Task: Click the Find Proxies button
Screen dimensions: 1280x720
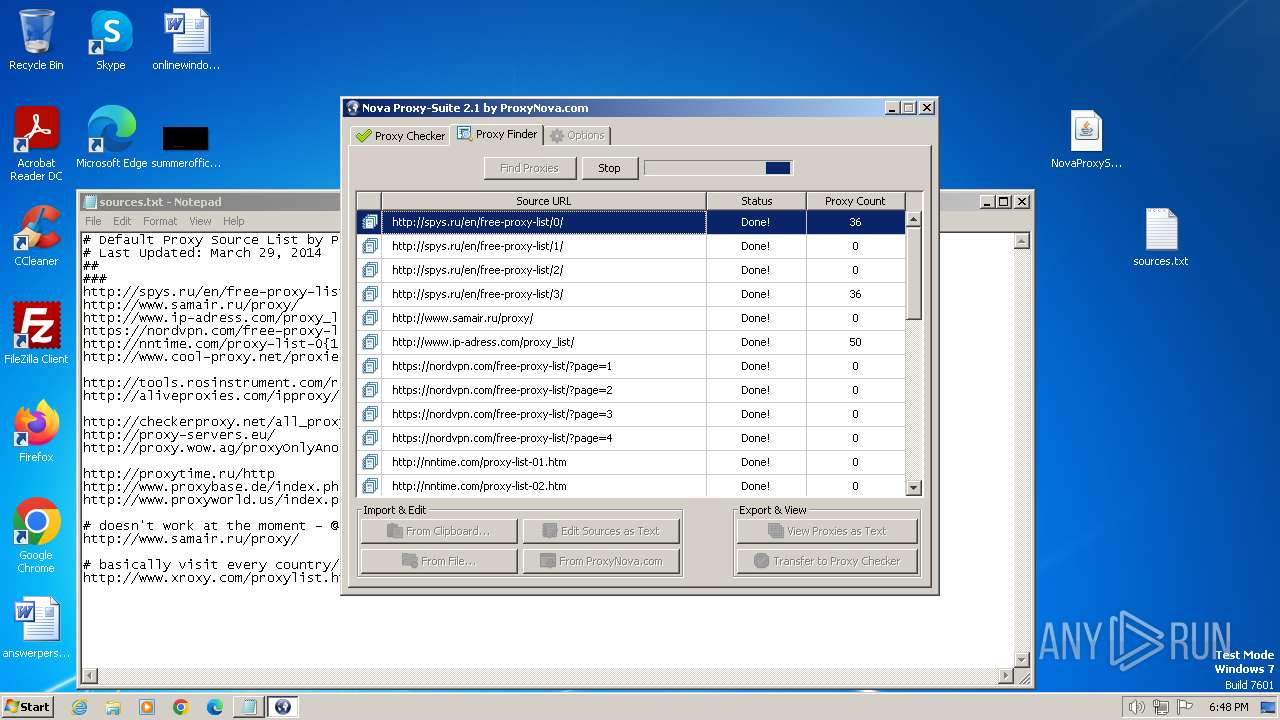Action: [529, 168]
